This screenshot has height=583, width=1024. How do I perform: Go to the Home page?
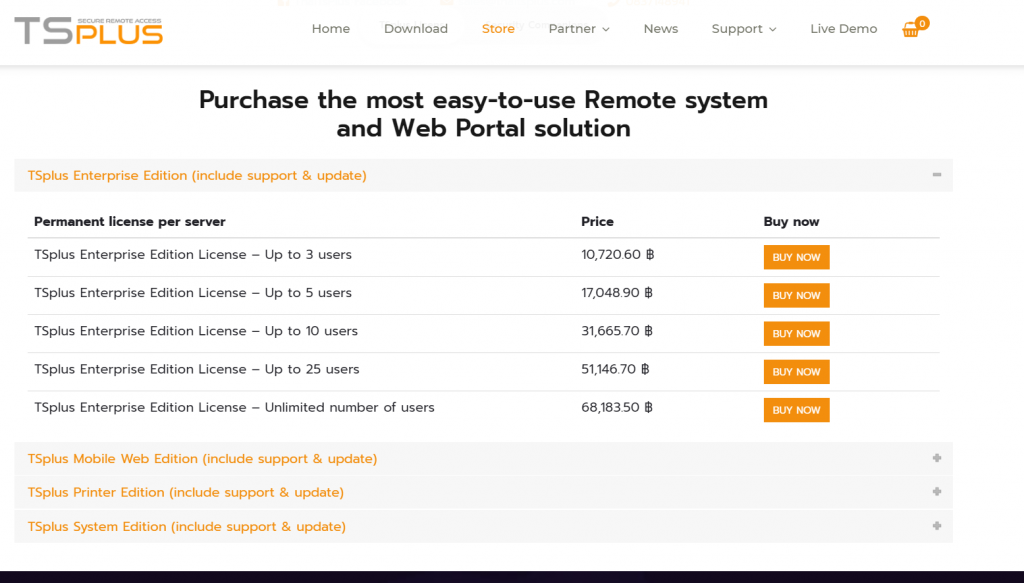coord(331,29)
